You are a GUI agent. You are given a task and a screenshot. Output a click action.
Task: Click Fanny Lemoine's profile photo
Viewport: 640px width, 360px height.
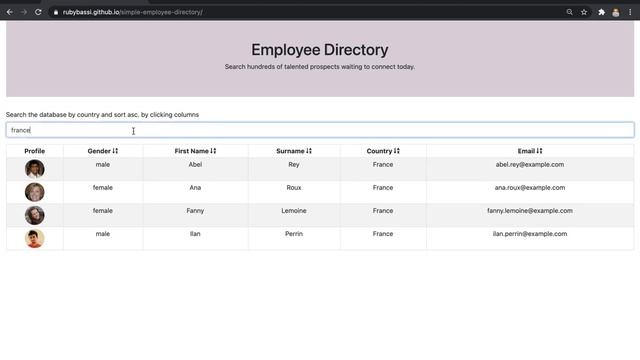(x=35, y=215)
